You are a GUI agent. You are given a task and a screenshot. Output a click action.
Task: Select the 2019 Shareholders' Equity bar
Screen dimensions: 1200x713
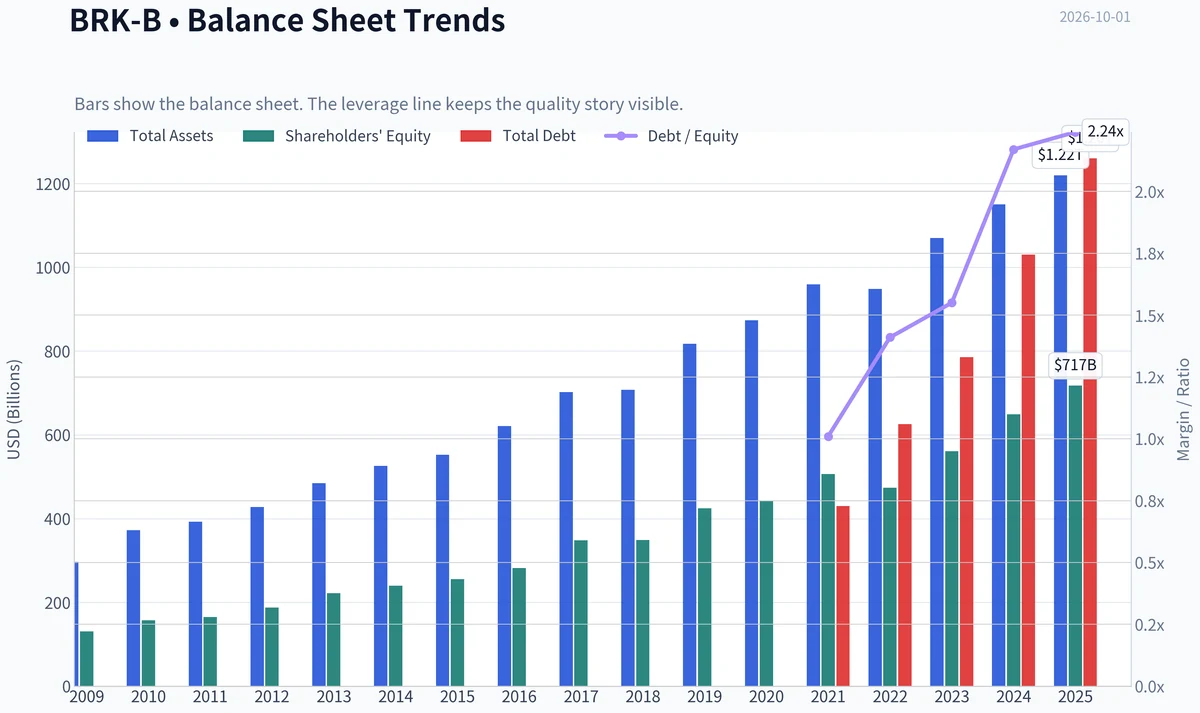[705, 597]
